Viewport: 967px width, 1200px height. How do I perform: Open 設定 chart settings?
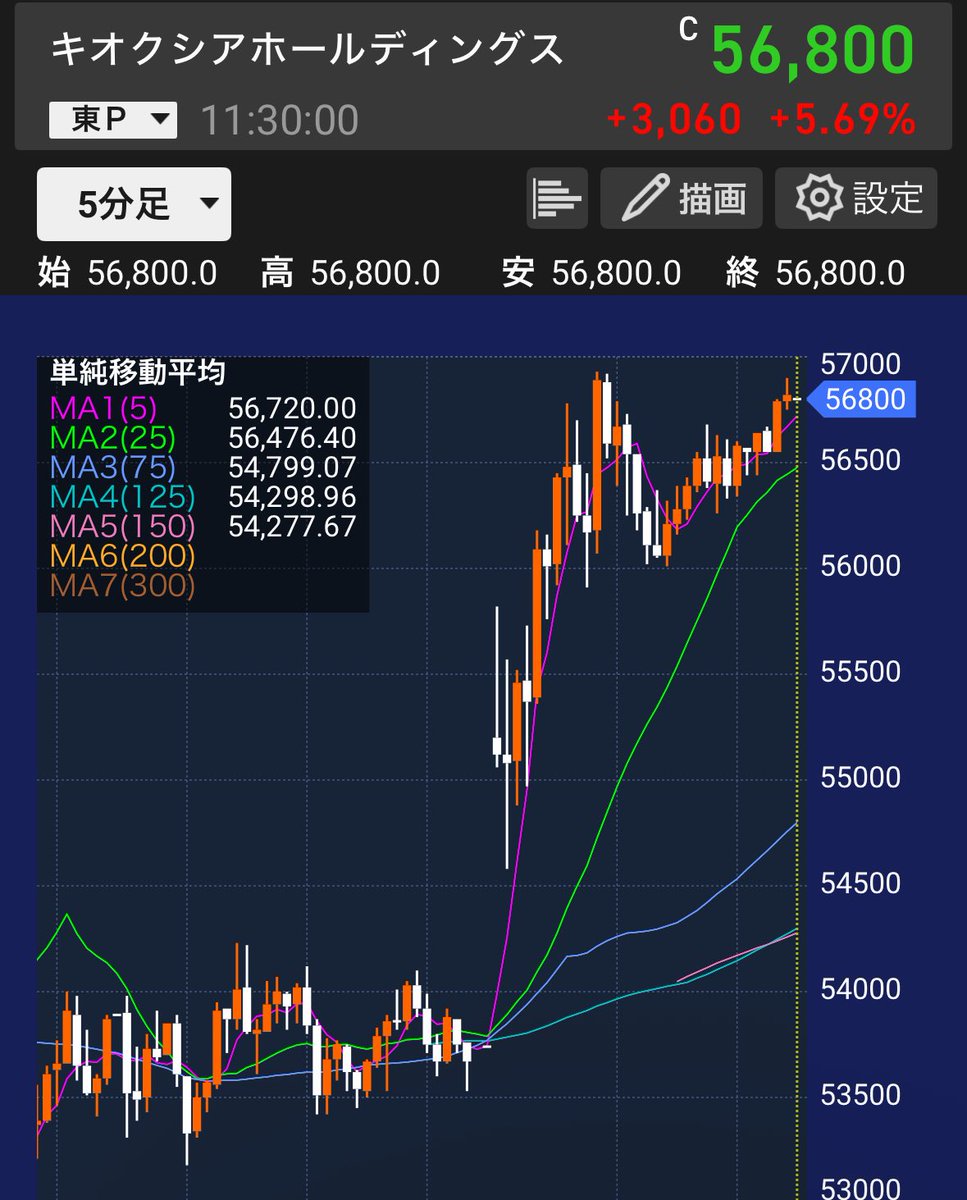(x=856, y=198)
